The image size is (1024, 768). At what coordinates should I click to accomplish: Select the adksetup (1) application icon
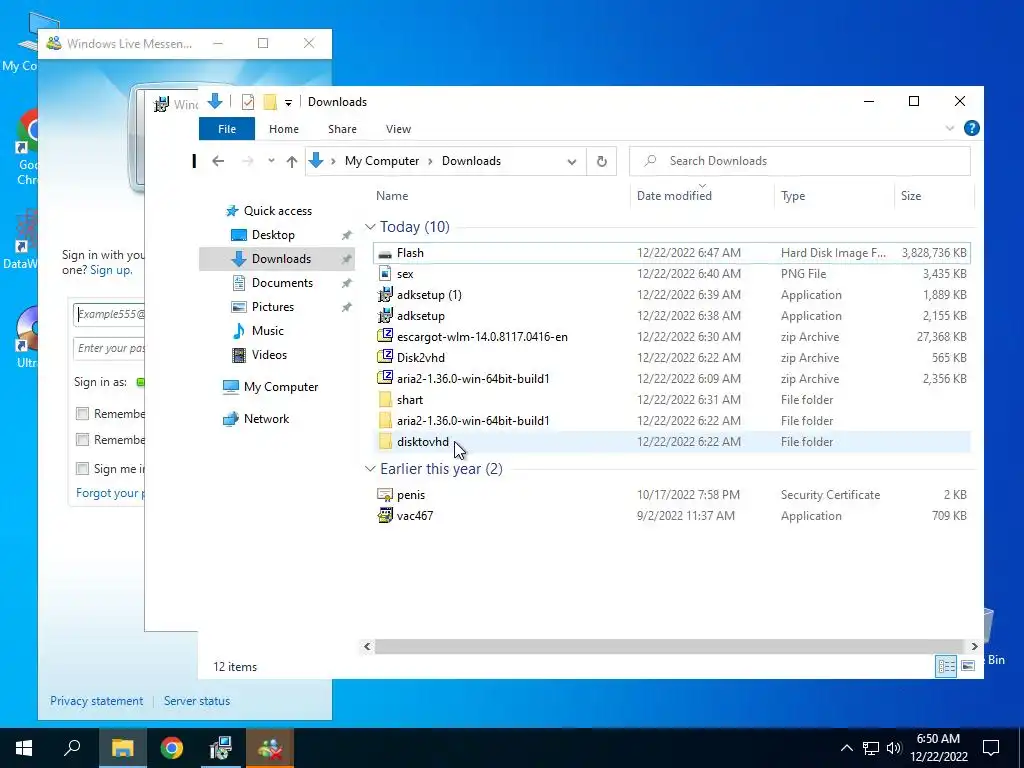(385, 295)
